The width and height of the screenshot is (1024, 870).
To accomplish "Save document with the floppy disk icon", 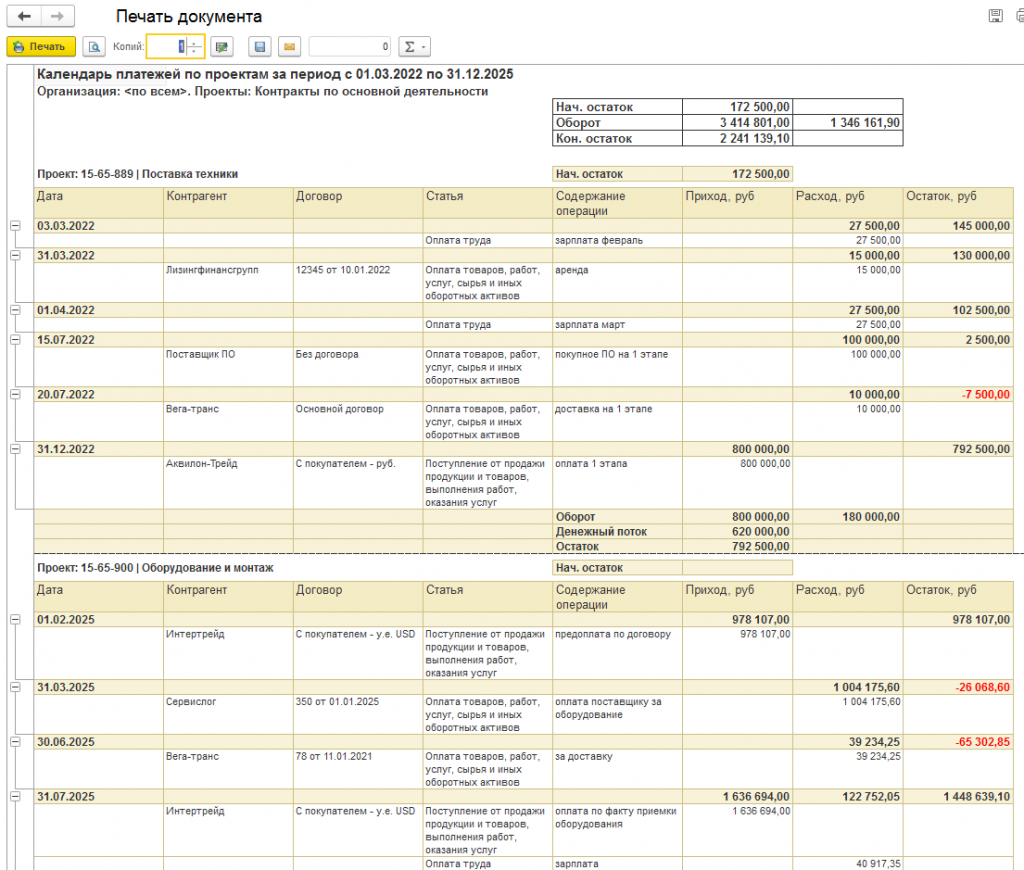I will coord(260,46).
